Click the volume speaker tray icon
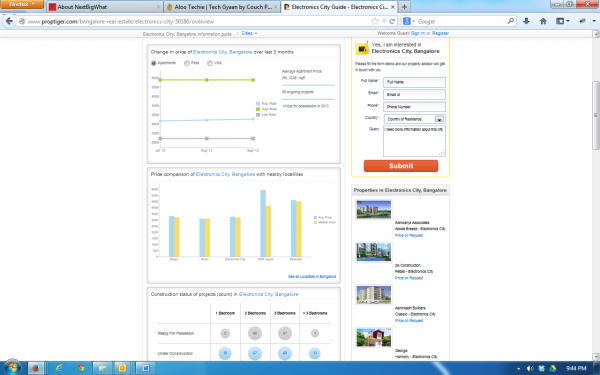The width and height of the screenshot is (600, 375). click(530, 368)
